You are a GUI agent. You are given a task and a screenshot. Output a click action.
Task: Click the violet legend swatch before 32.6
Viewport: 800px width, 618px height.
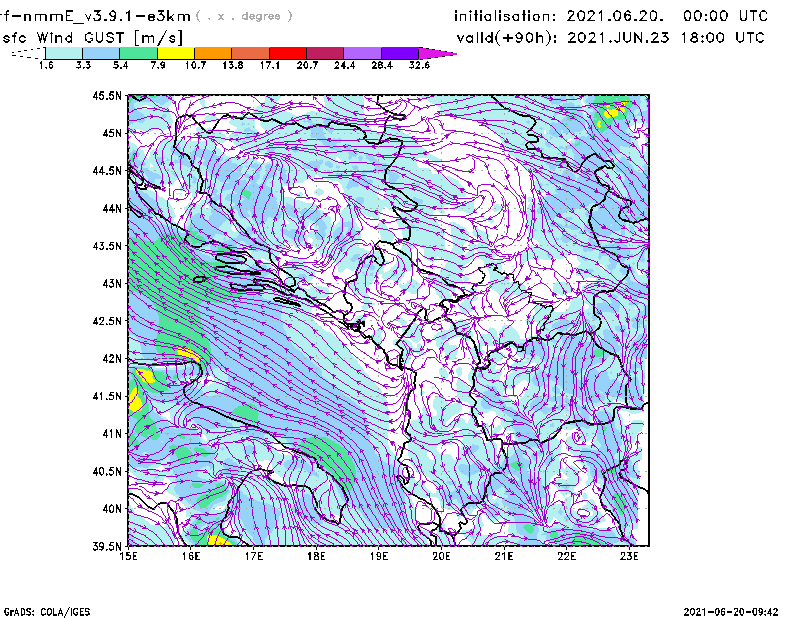[x=400, y=53]
